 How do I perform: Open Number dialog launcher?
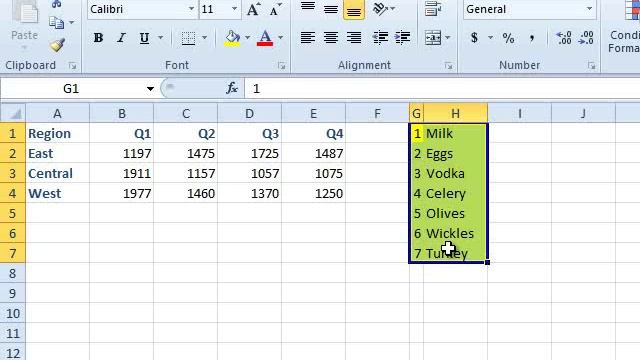pyautogui.click(x=591, y=65)
